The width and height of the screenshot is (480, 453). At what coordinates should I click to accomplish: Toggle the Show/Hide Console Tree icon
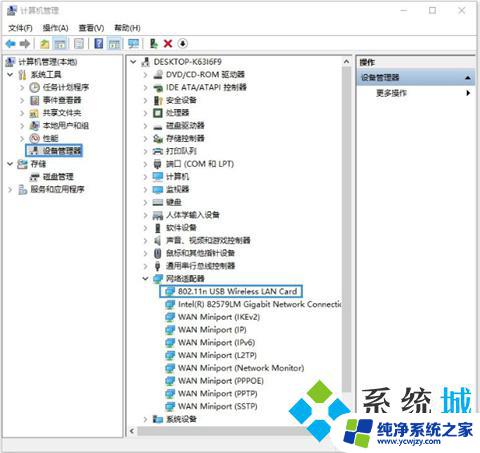pos(60,44)
